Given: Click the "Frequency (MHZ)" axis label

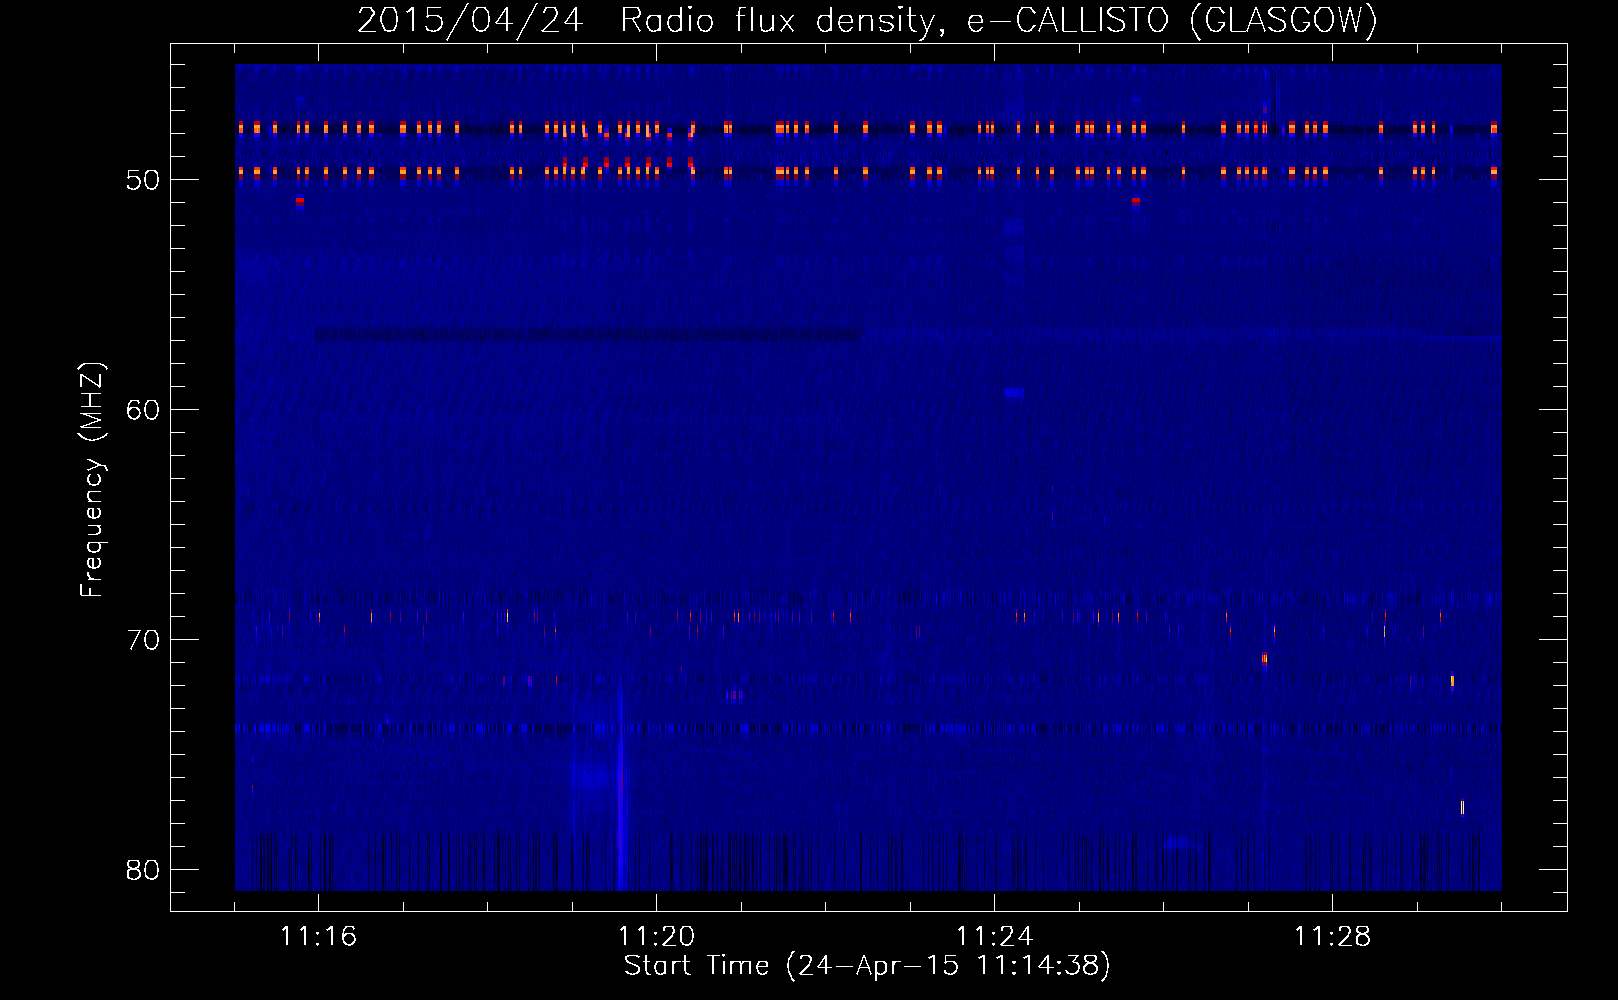Looking at the screenshot, I should (x=92, y=480).
